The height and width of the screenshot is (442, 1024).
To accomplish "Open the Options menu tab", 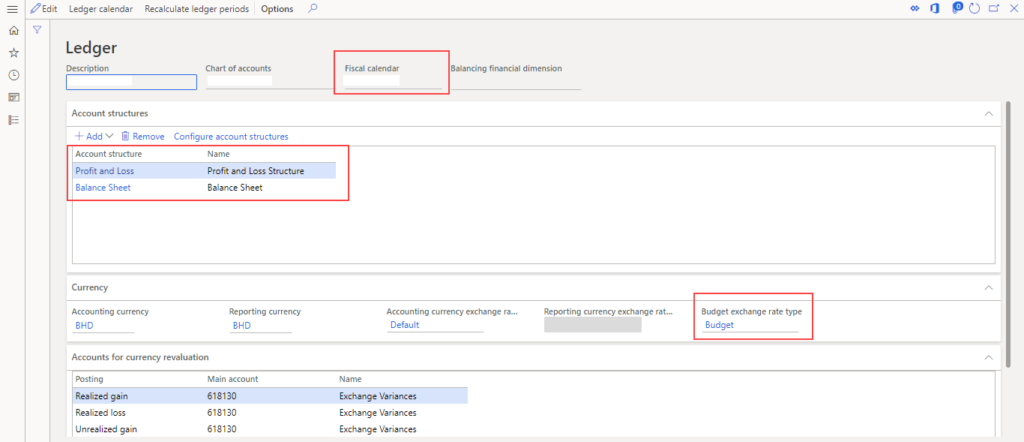I will (x=277, y=9).
